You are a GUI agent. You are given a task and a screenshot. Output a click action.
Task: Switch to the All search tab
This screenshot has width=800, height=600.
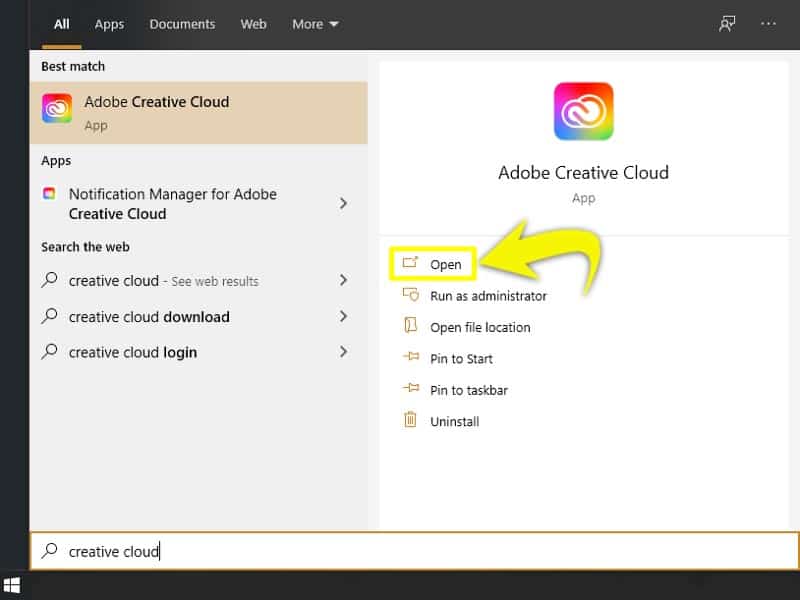point(62,24)
